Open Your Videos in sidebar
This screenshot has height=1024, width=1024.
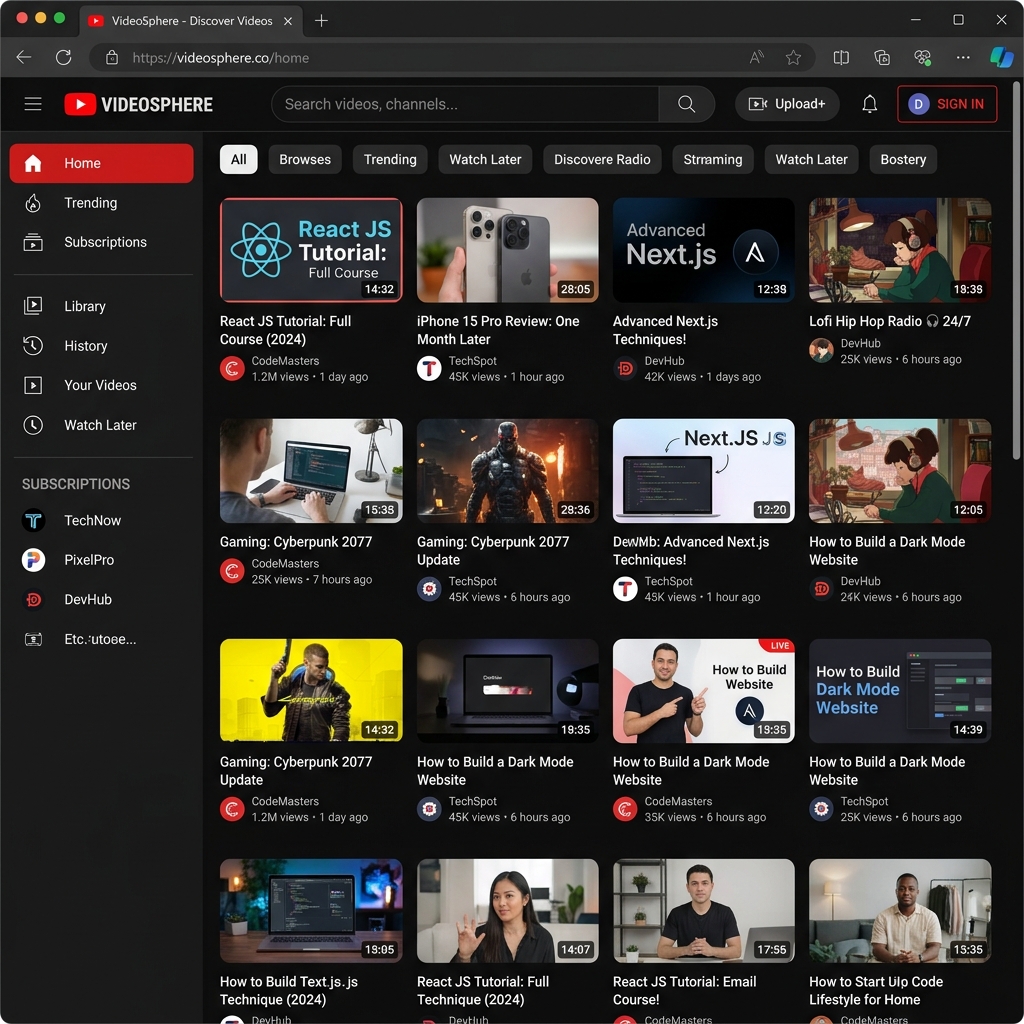tap(101, 385)
